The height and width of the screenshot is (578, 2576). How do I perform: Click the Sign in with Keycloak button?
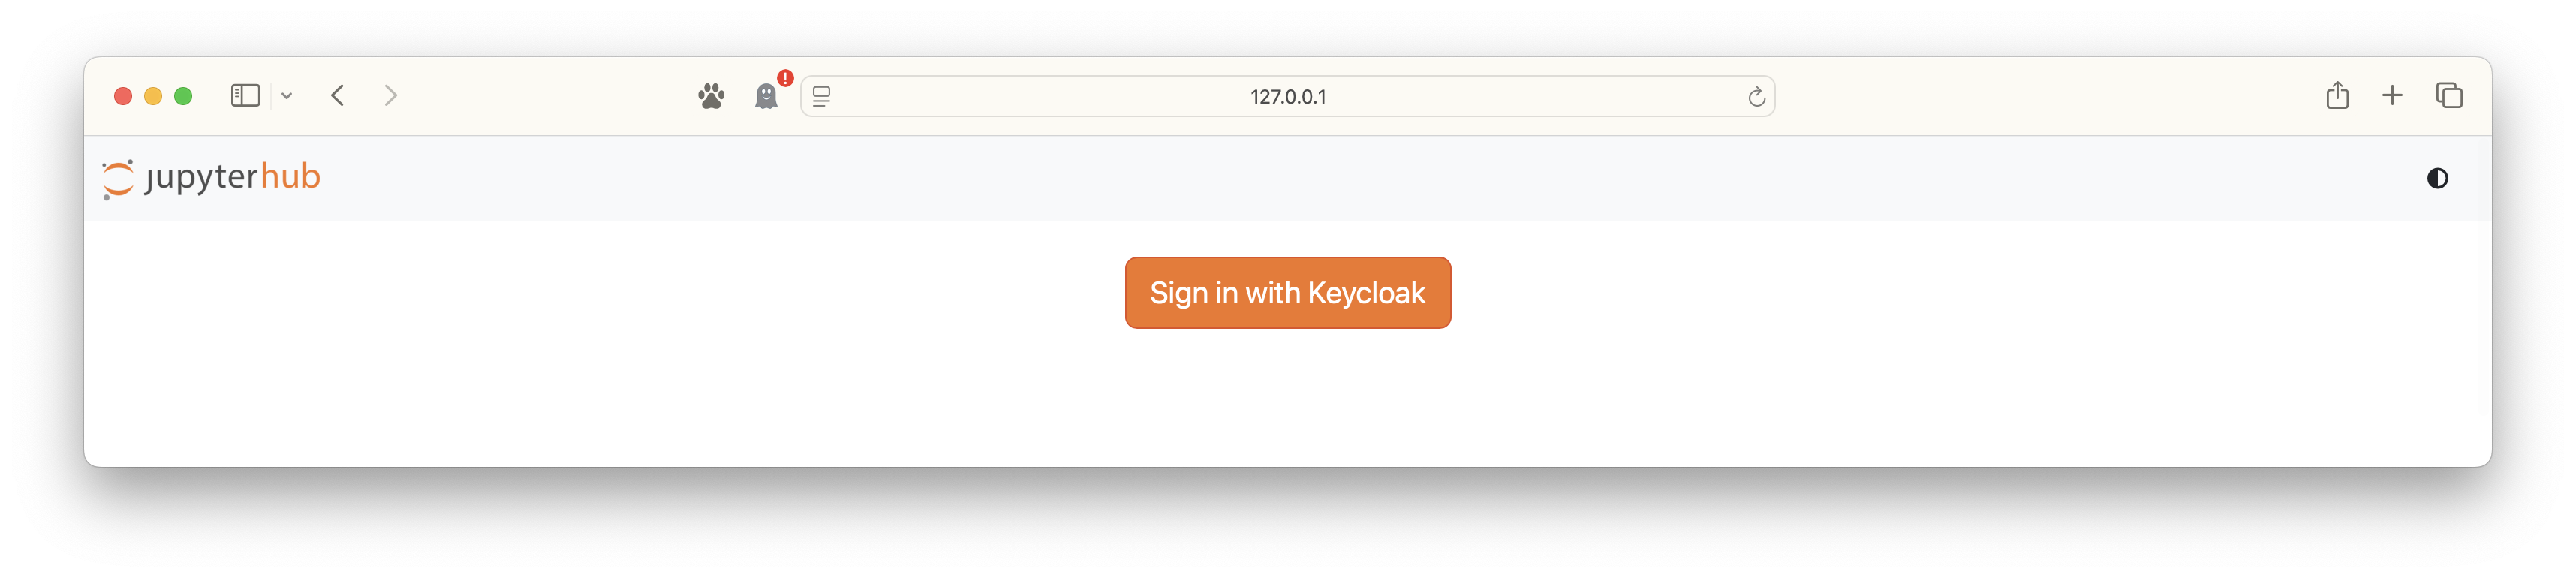[1287, 293]
